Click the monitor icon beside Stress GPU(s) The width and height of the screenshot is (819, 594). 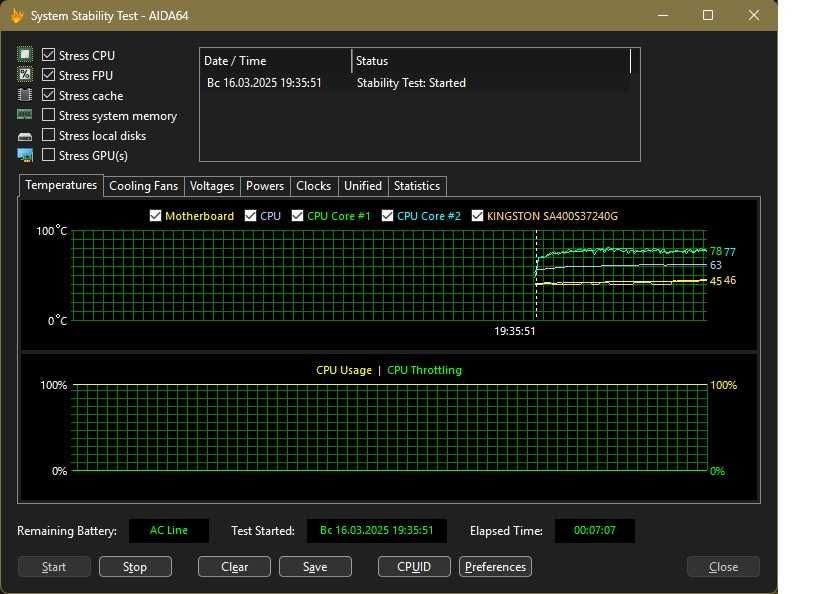(25, 155)
